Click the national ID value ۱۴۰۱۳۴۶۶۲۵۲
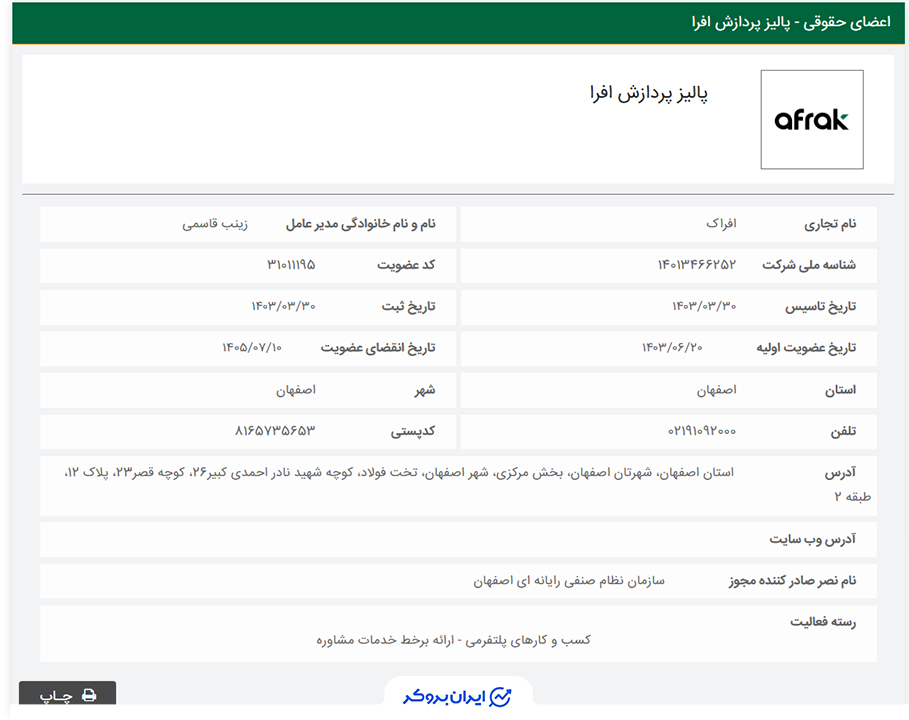909x720 pixels. click(x=696, y=265)
